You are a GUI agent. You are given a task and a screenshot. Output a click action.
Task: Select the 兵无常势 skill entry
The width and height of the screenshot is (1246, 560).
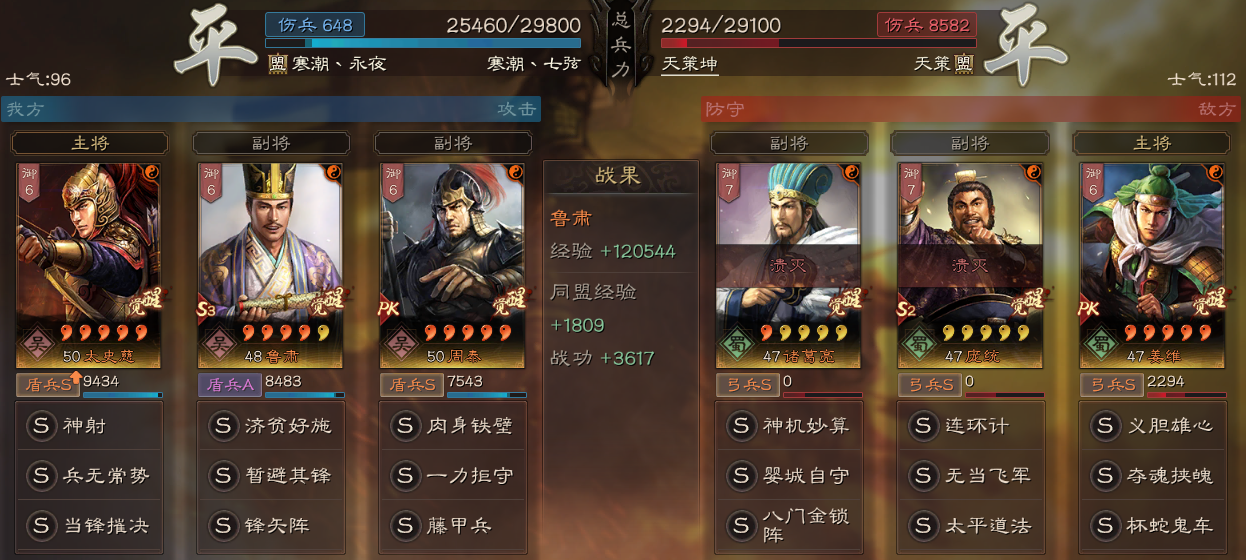[x=90, y=476]
